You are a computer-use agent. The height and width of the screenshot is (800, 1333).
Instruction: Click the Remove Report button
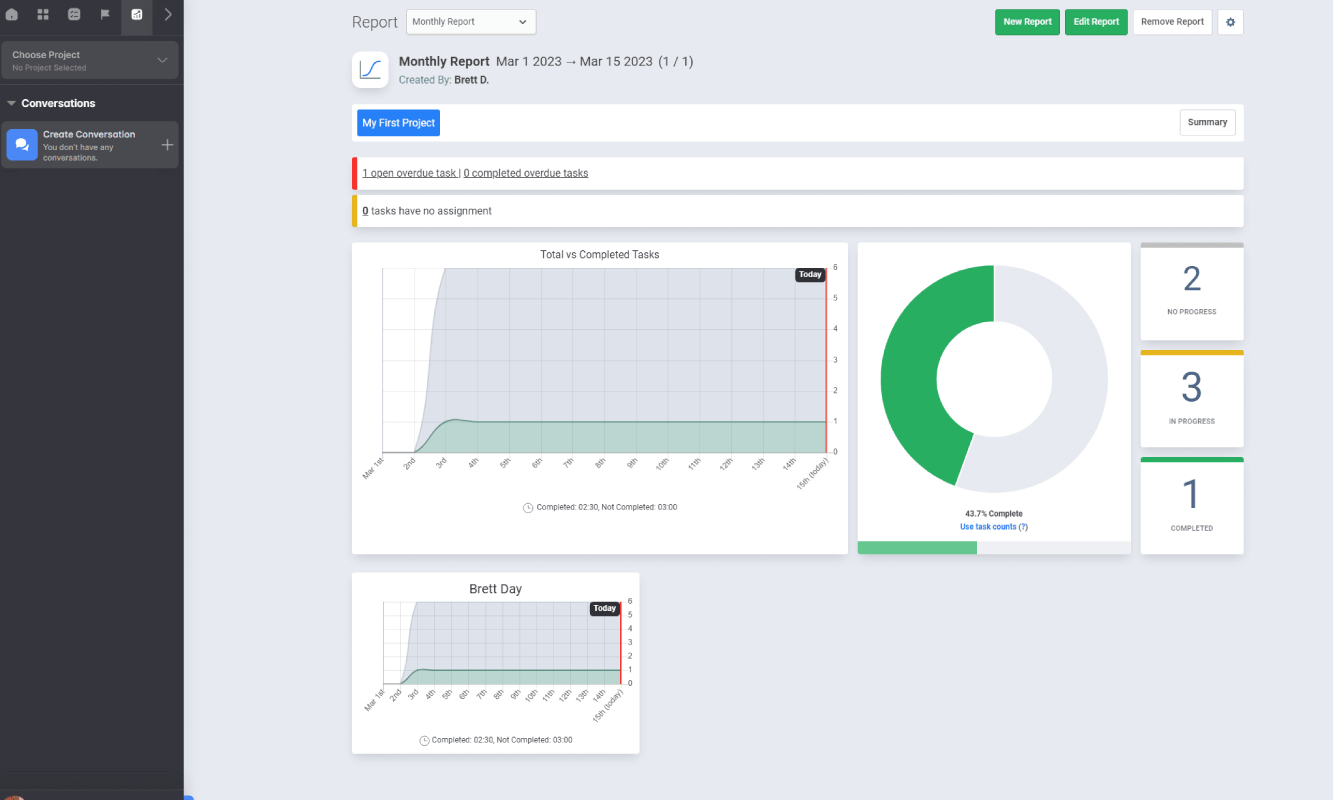click(x=1172, y=22)
